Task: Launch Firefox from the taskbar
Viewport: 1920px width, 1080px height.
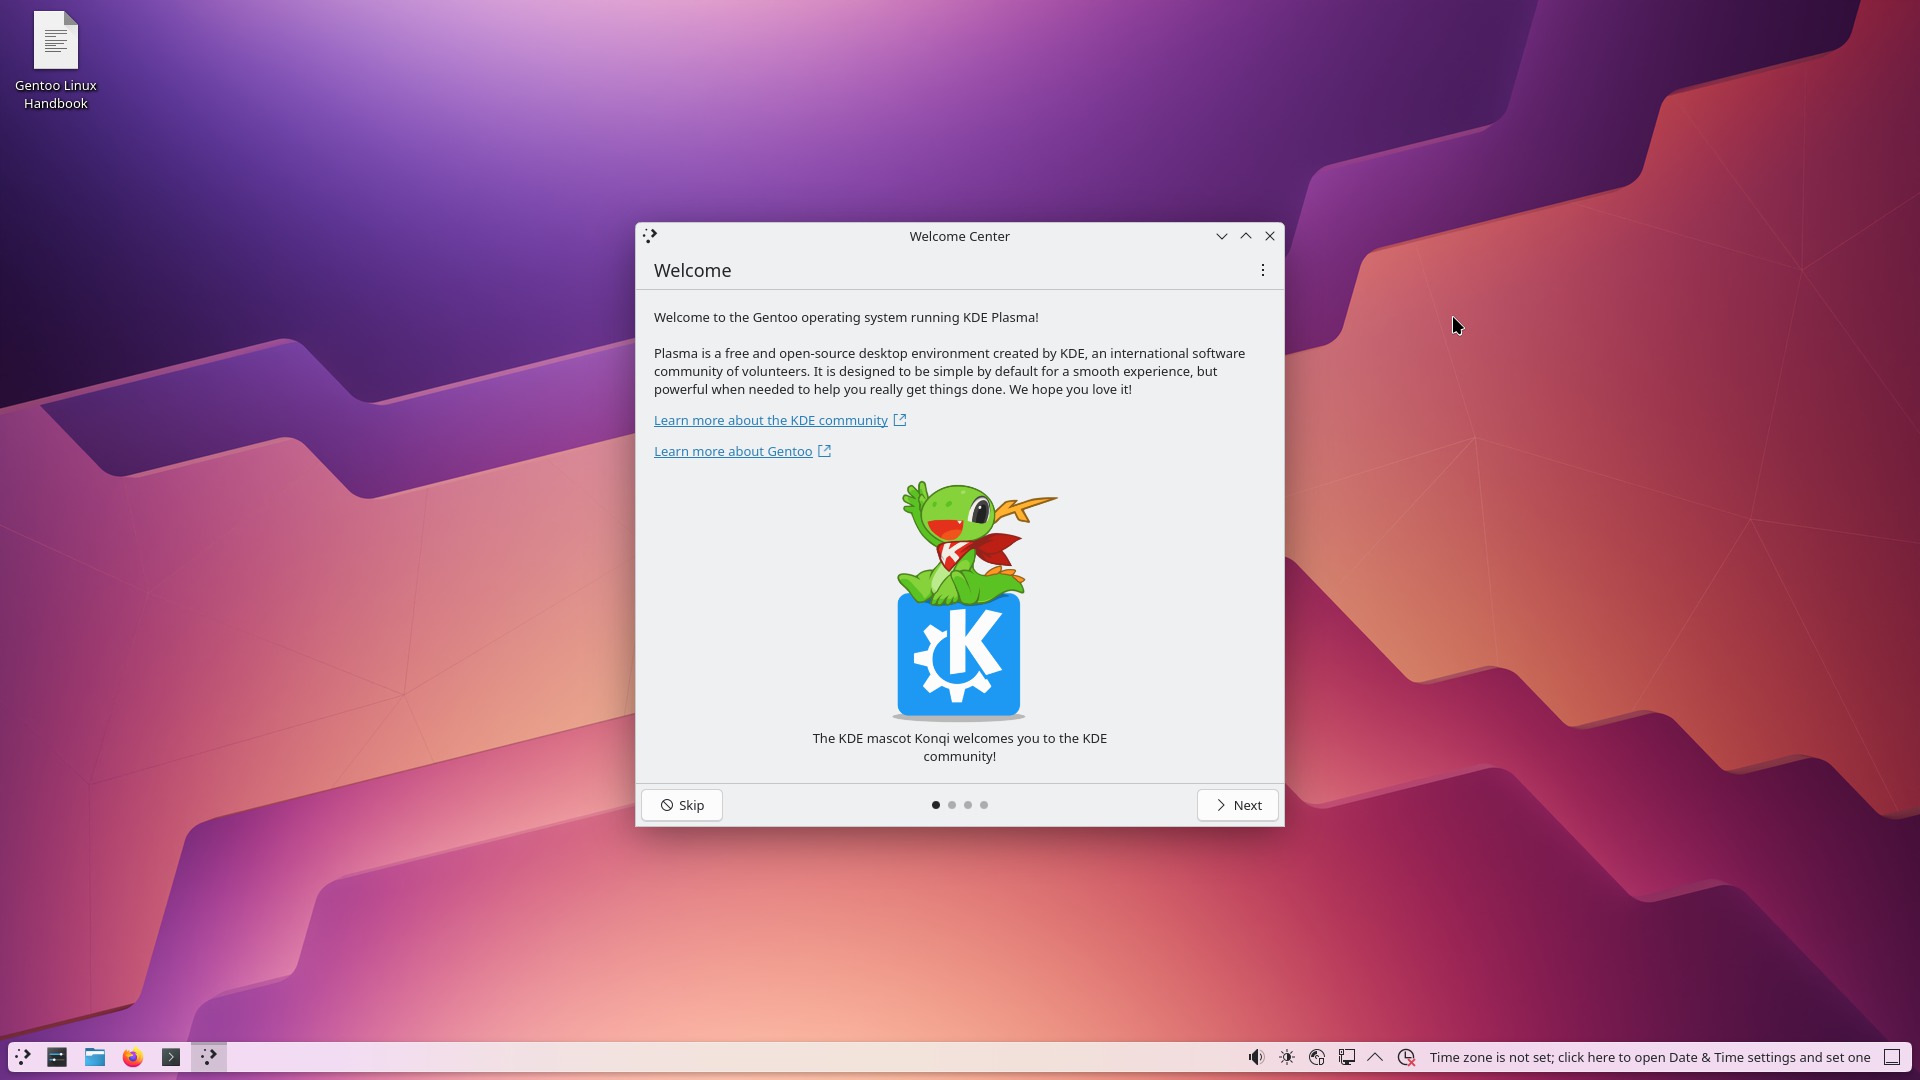Action: (x=133, y=1057)
